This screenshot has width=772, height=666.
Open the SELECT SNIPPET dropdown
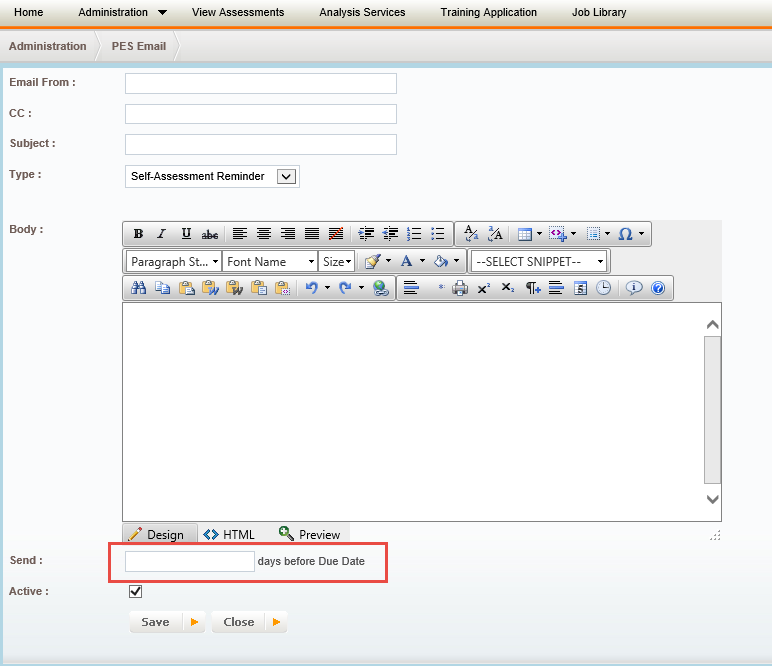[540, 261]
